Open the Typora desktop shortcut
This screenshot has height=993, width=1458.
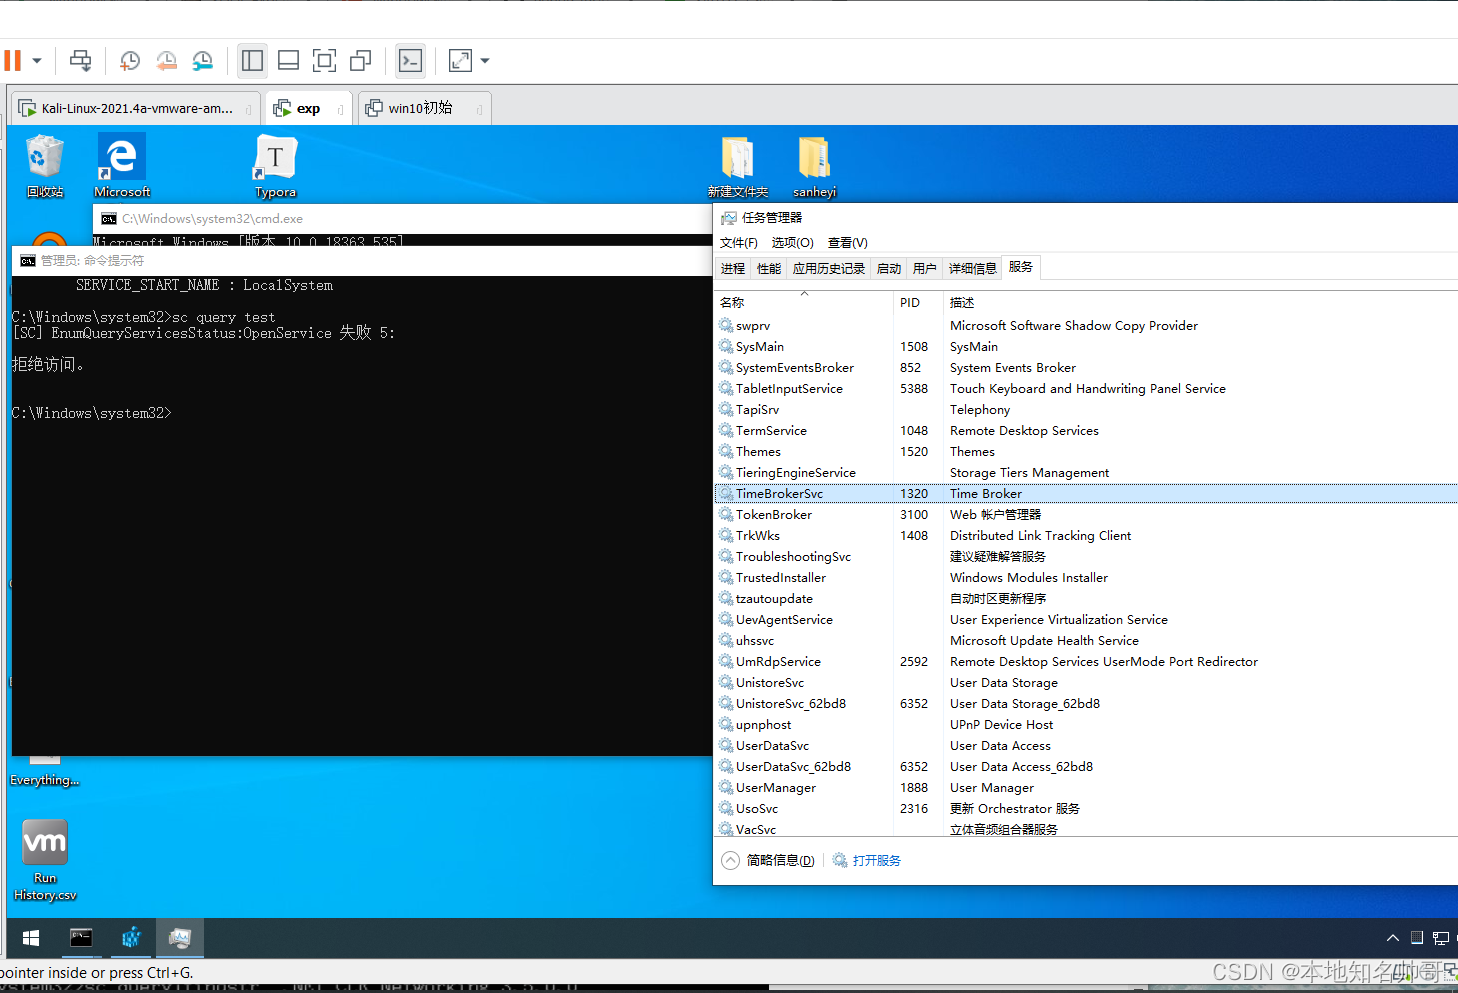[275, 166]
